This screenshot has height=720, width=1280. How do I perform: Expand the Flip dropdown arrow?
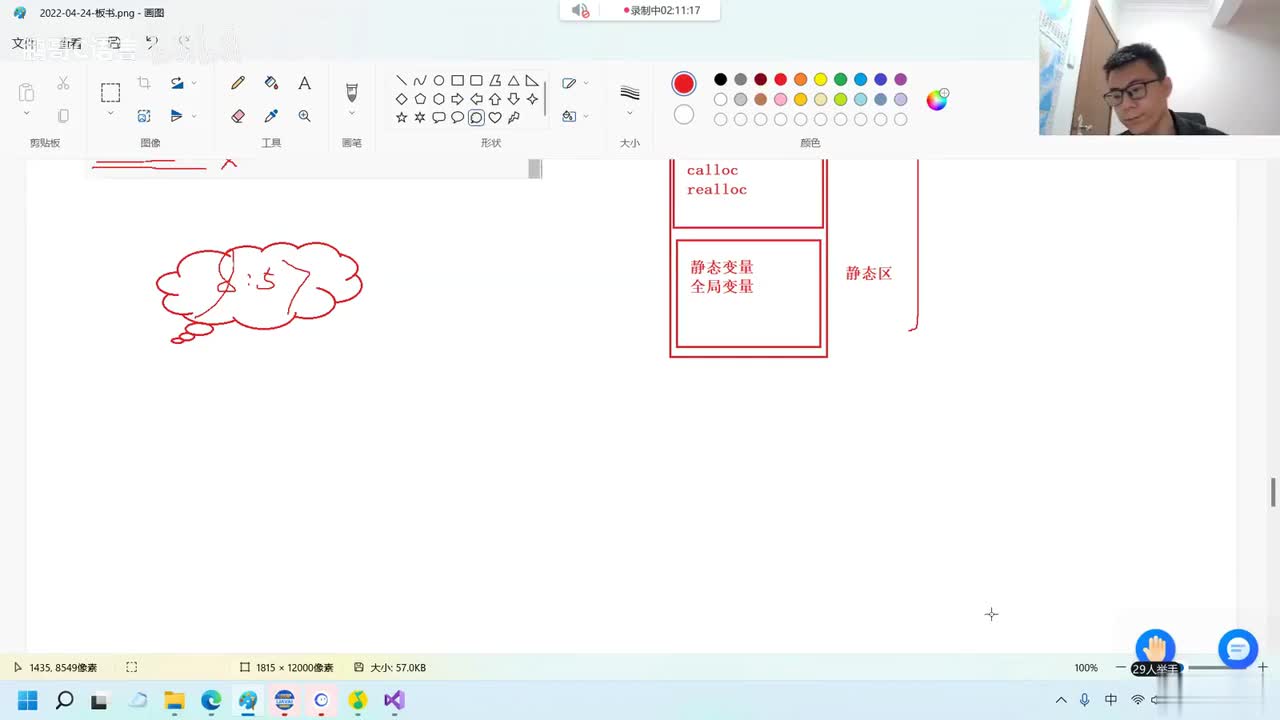tap(194, 116)
